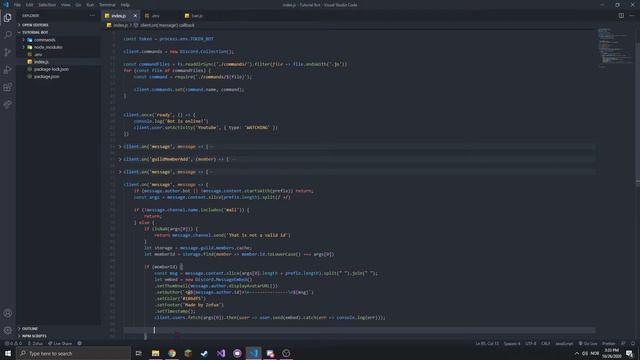Open the Manage gear icon

coord(8,330)
